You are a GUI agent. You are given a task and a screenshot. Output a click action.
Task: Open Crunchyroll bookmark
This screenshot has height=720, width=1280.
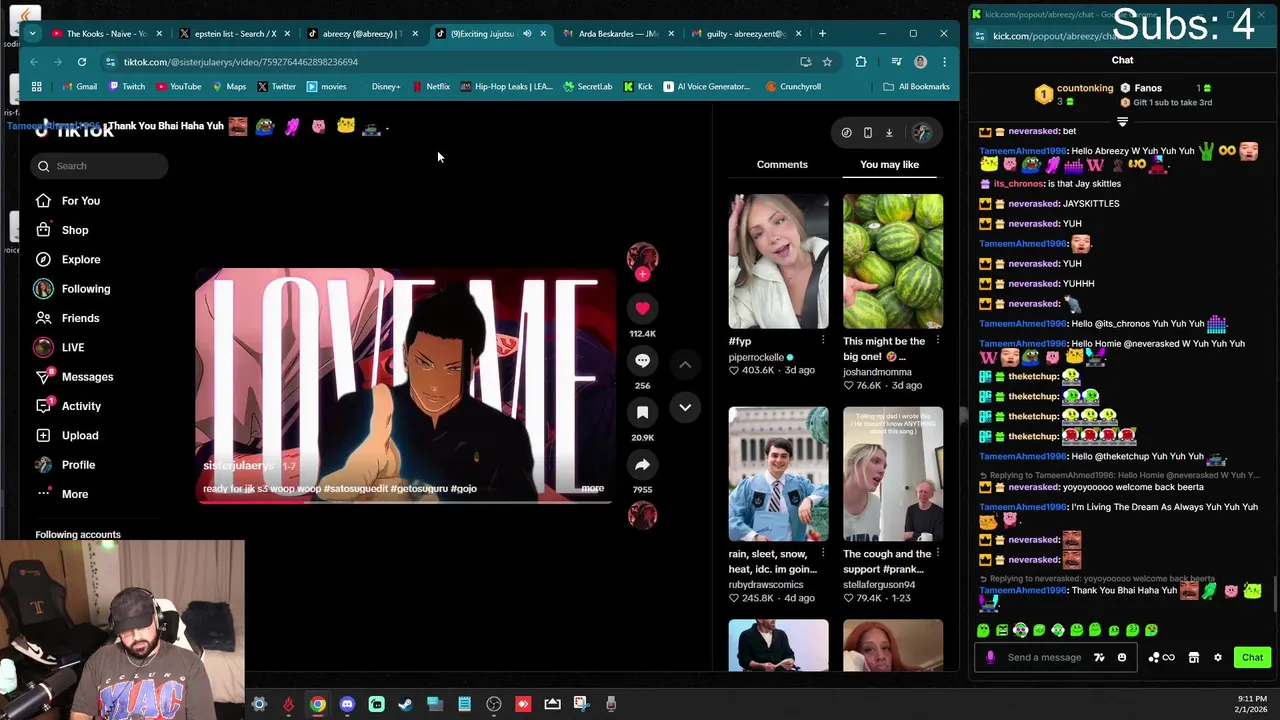coord(793,87)
